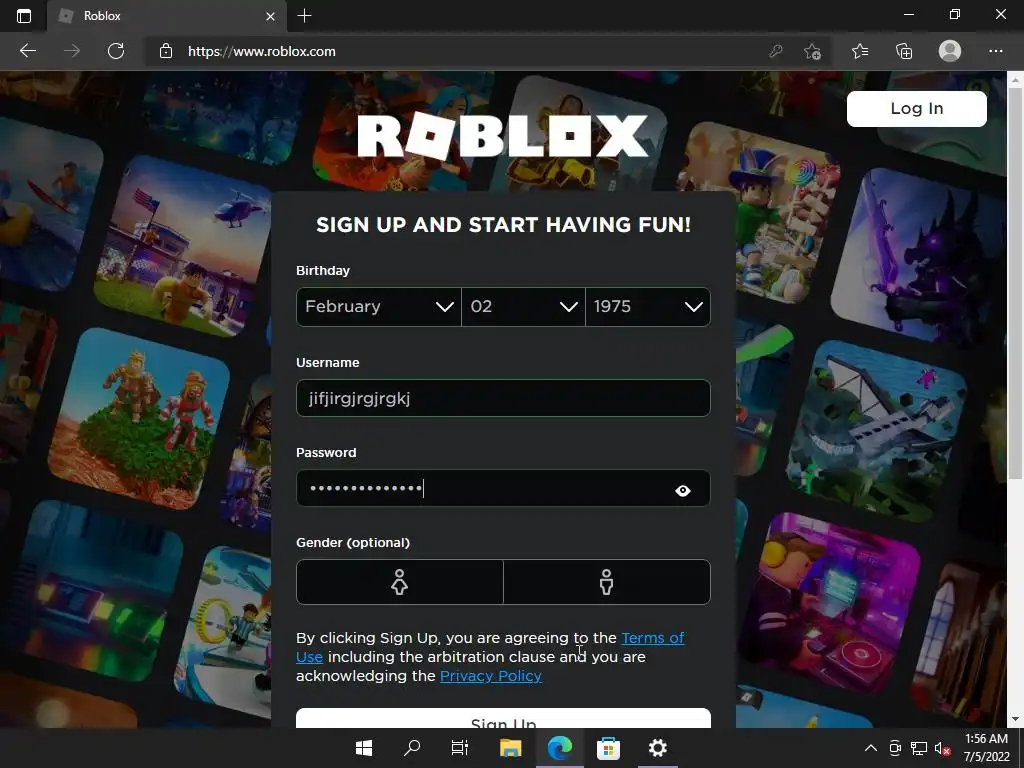This screenshot has width=1024, height=768.
Task: Show password with the eye icon
Action: 682,490
